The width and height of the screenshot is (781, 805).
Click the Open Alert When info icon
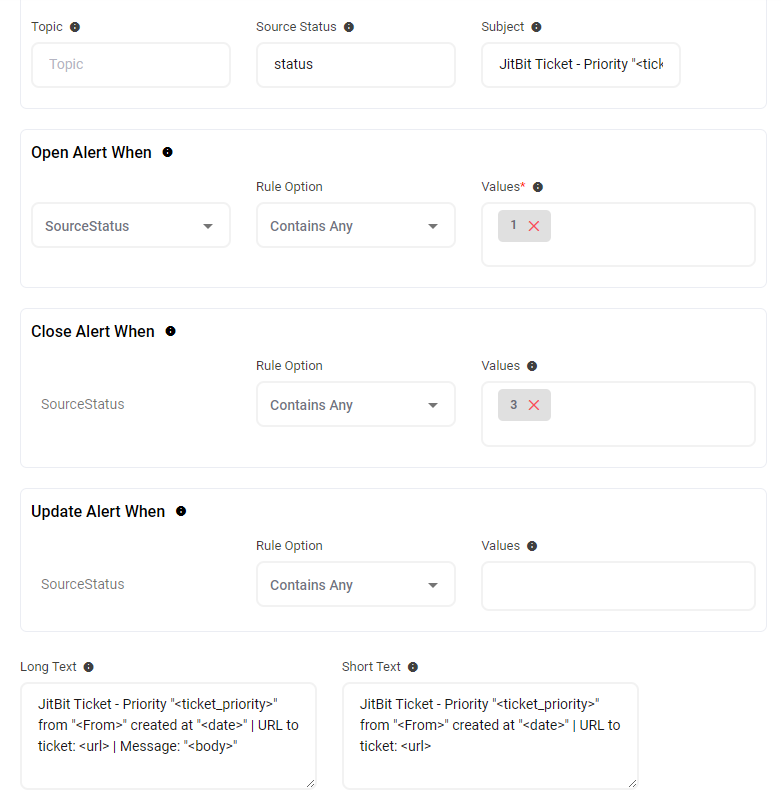(x=167, y=153)
